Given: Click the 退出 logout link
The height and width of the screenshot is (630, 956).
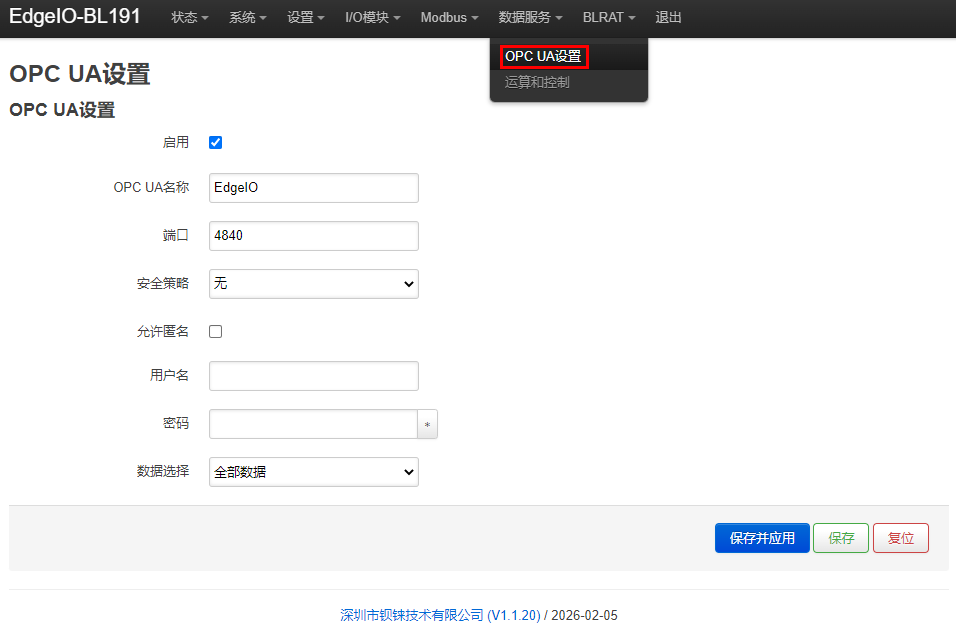Looking at the screenshot, I should coord(668,18).
